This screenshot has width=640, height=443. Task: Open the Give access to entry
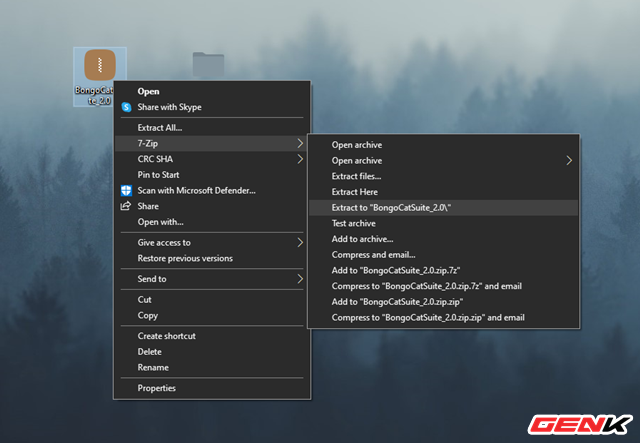[x=212, y=243]
